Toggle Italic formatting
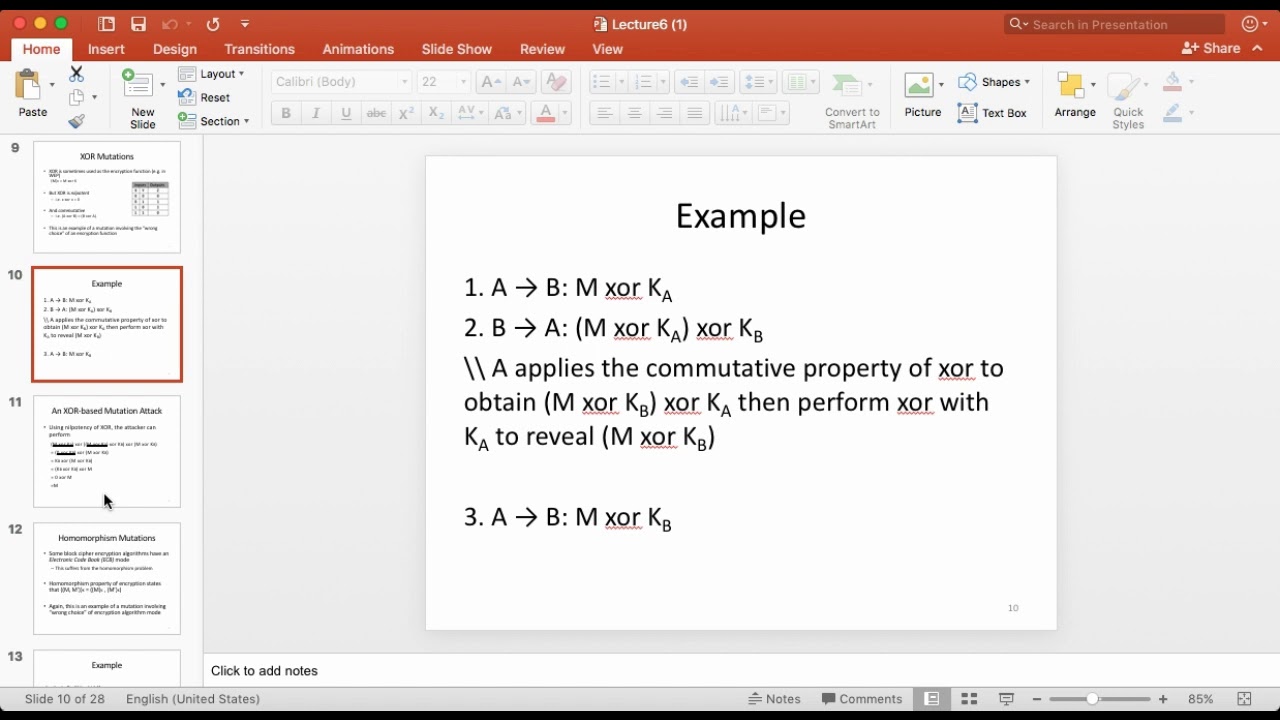Viewport: 1280px width, 720px height. (x=316, y=113)
